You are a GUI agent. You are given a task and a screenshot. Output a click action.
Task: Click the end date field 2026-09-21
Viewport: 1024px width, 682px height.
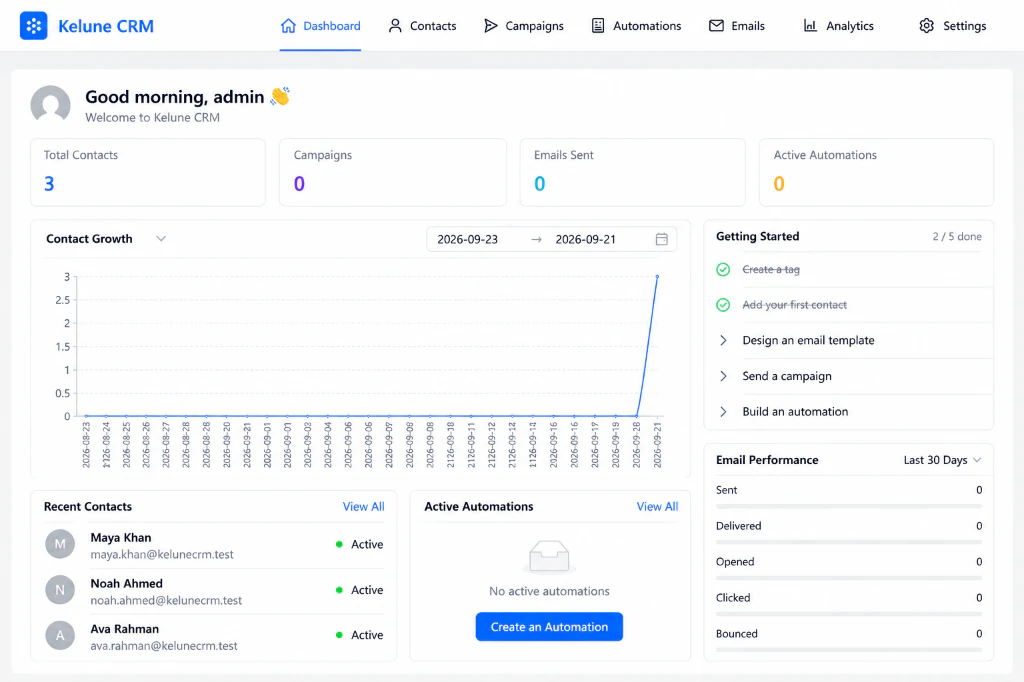(586, 239)
